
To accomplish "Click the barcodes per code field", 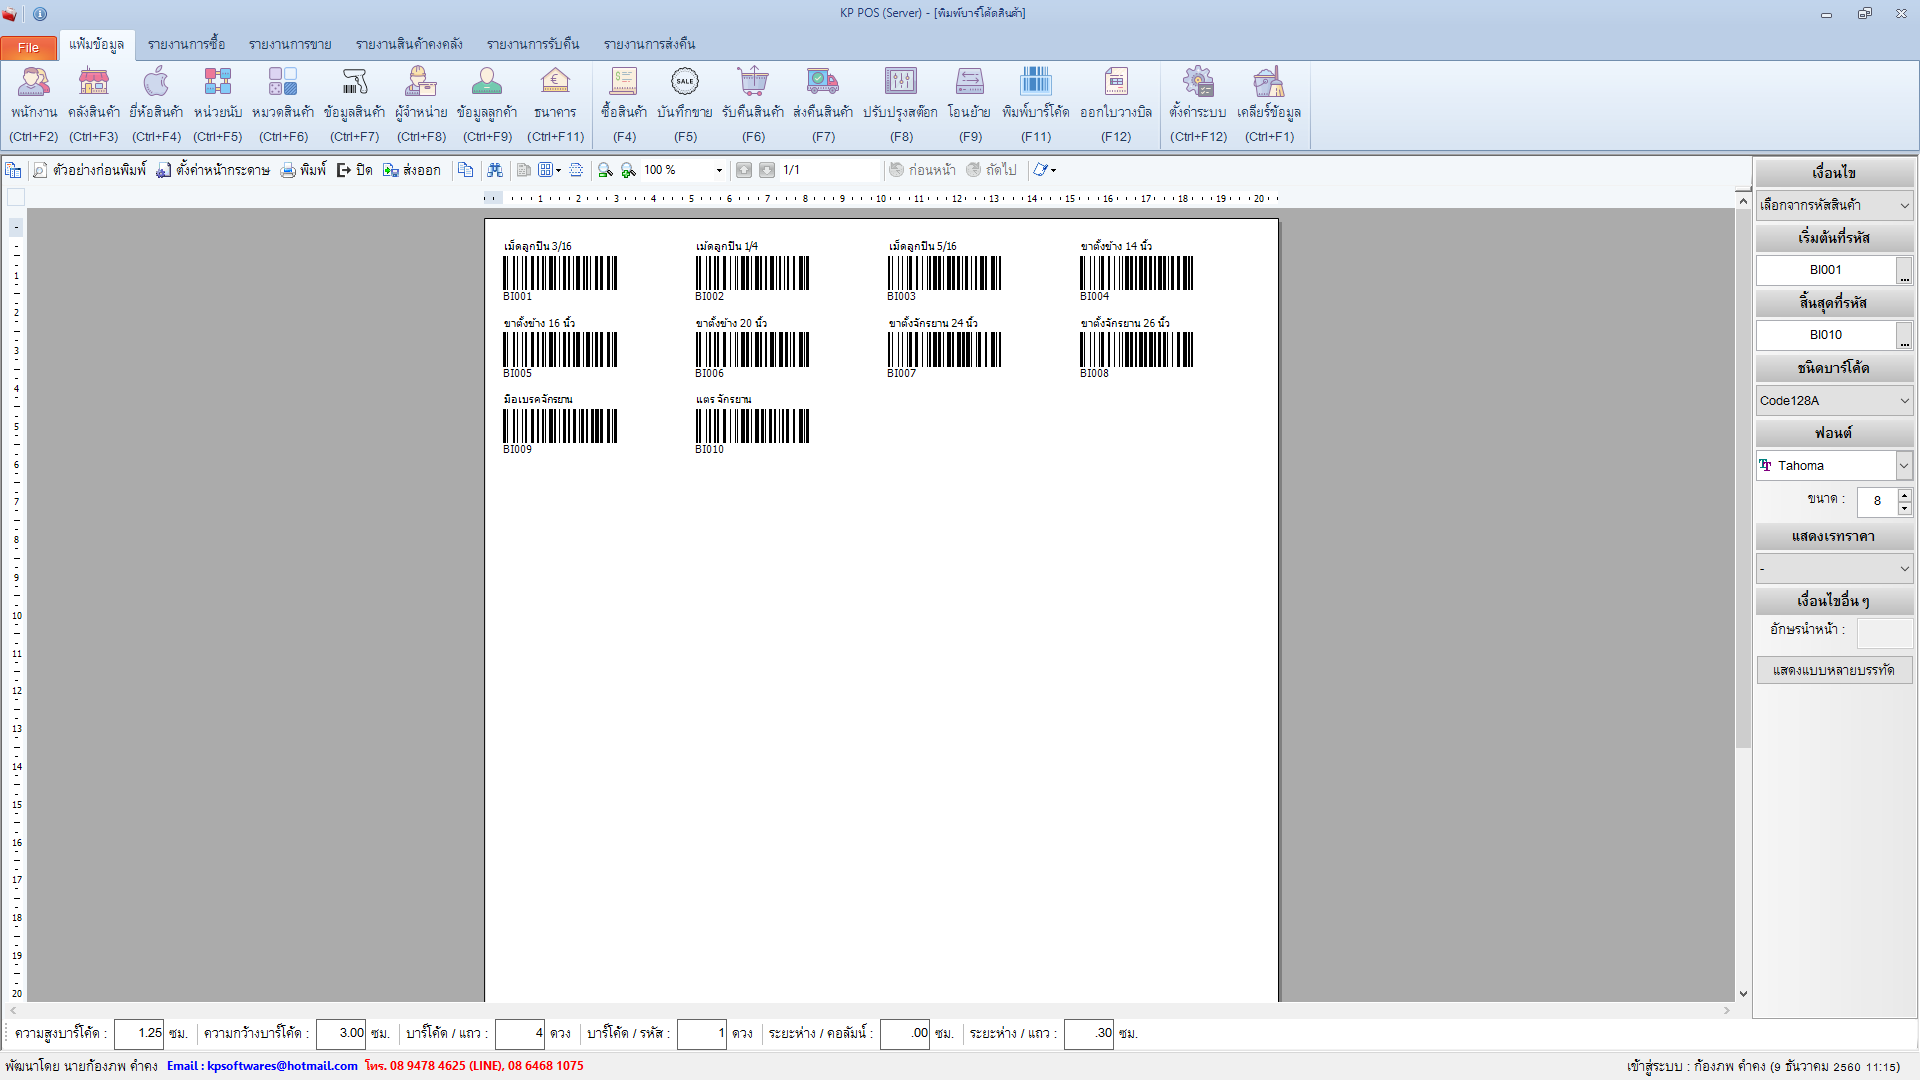I will [702, 1033].
